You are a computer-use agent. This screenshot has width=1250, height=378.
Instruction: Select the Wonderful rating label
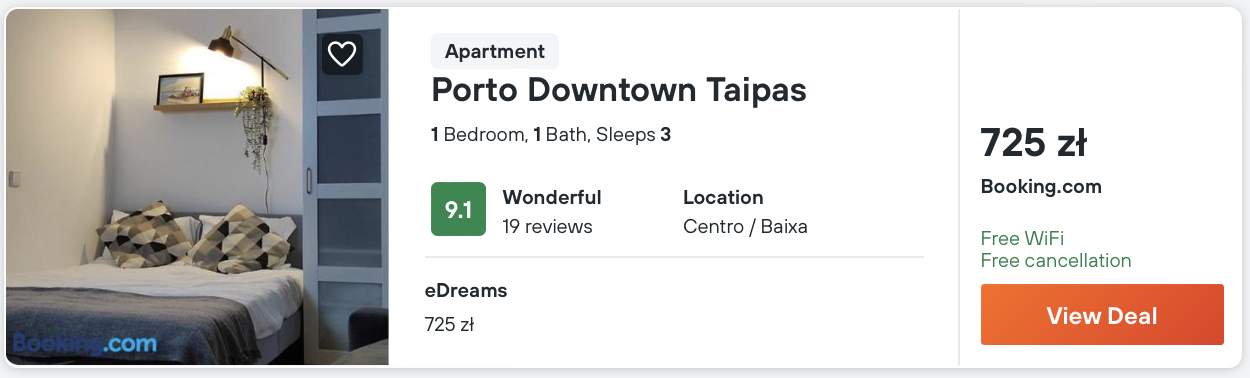point(552,197)
